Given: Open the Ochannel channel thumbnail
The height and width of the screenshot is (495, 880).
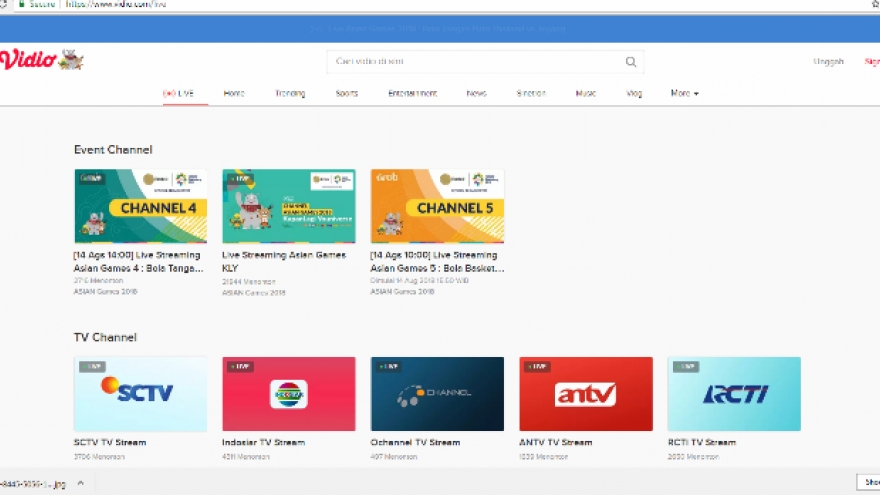Looking at the screenshot, I should pyautogui.click(x=437, y=394).
